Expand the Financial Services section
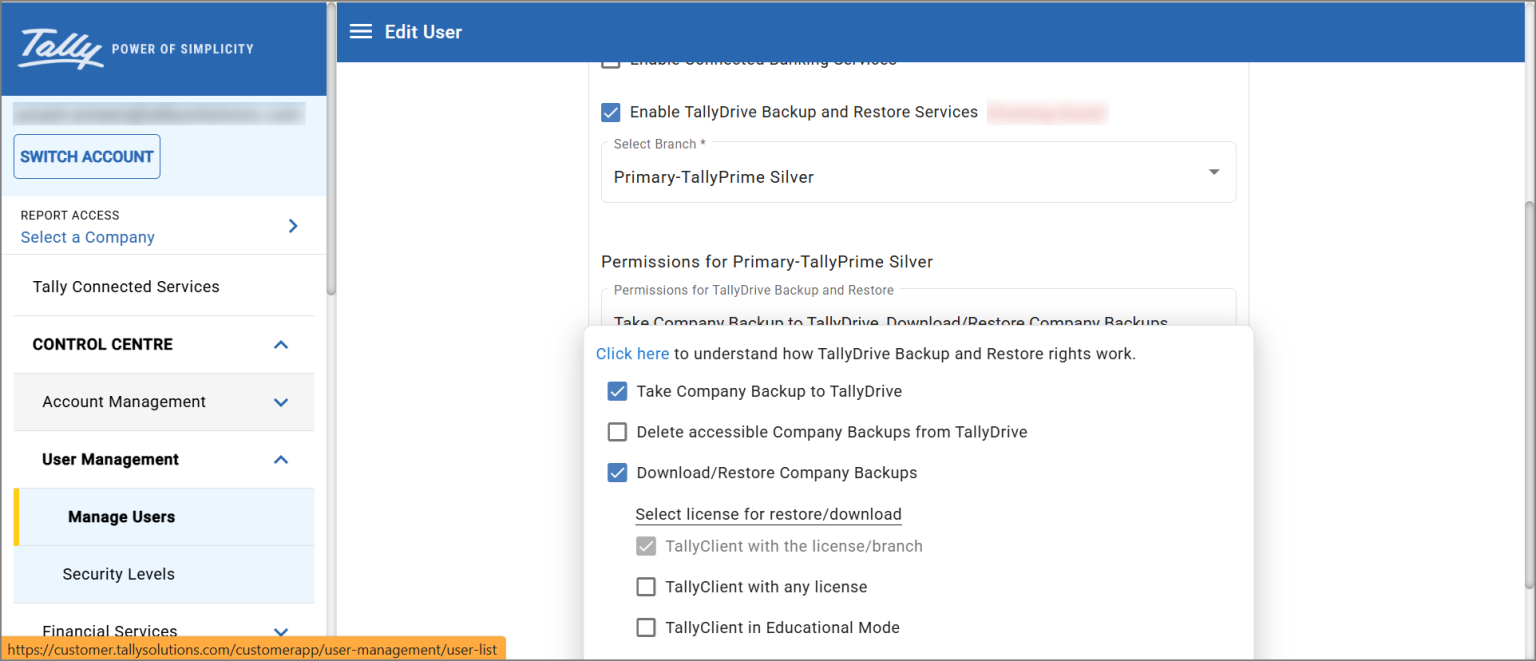 pyautogui.click(x=281, y=631)
